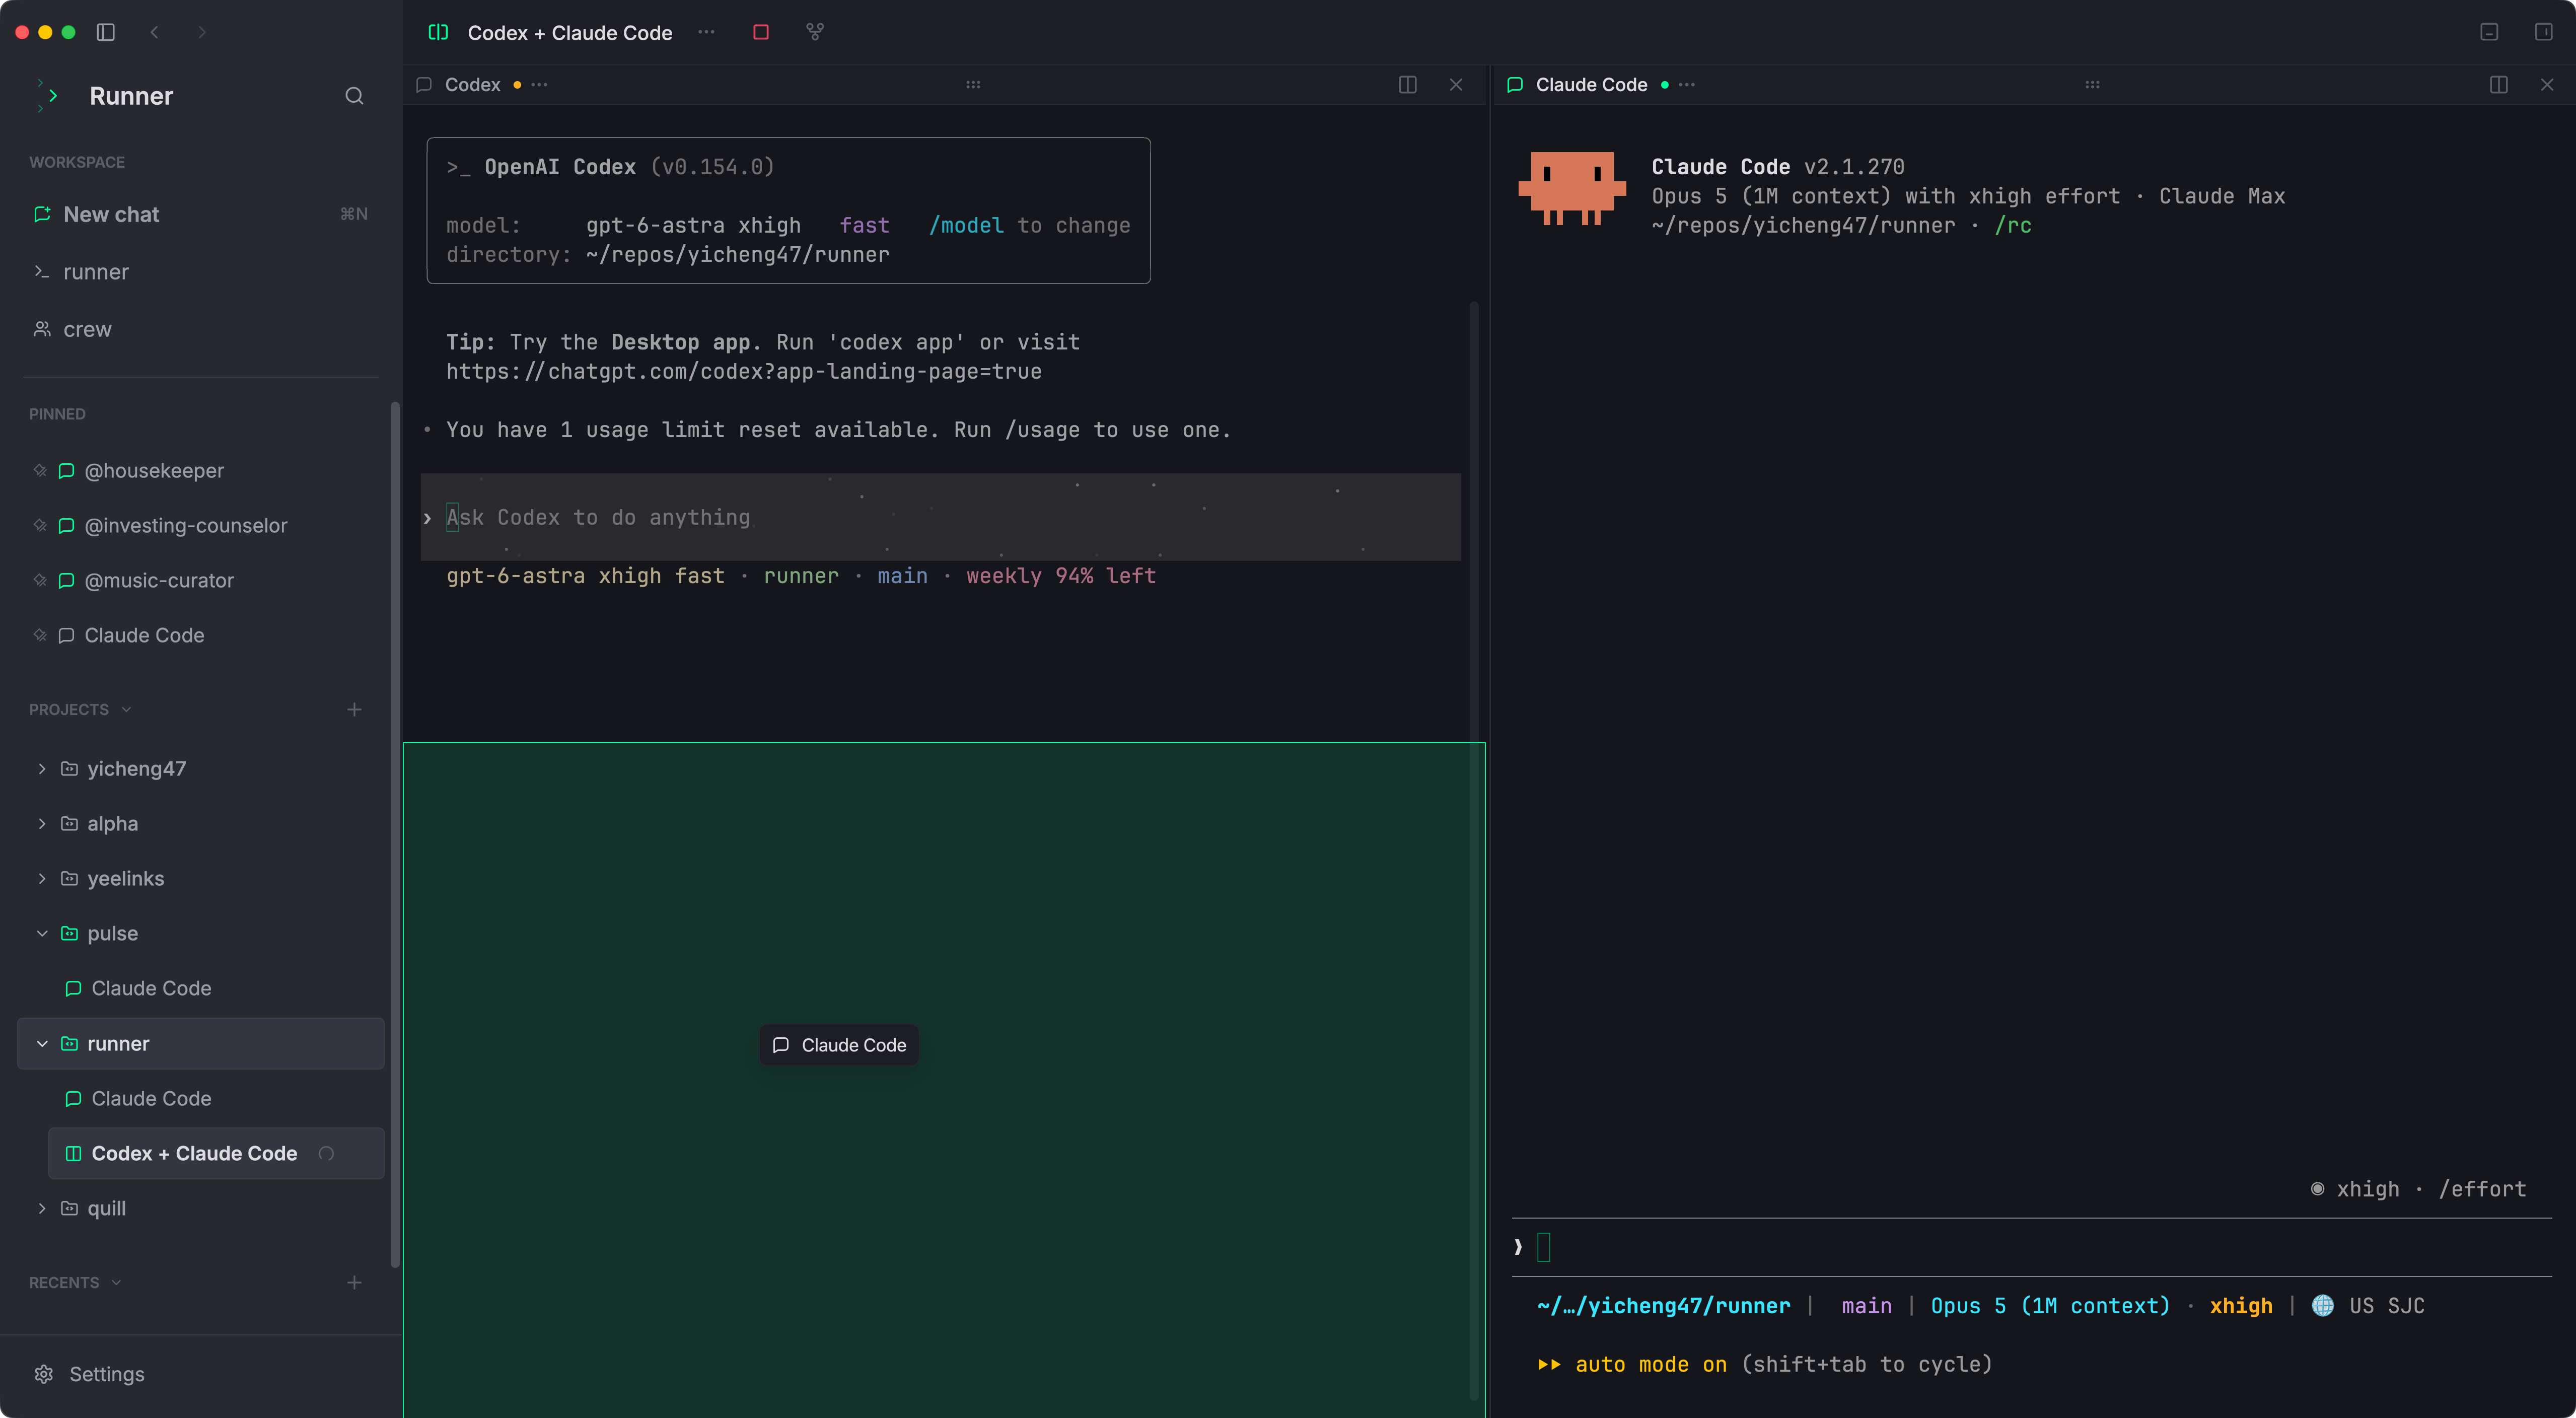Collapse the runner project

point(42,1043)
